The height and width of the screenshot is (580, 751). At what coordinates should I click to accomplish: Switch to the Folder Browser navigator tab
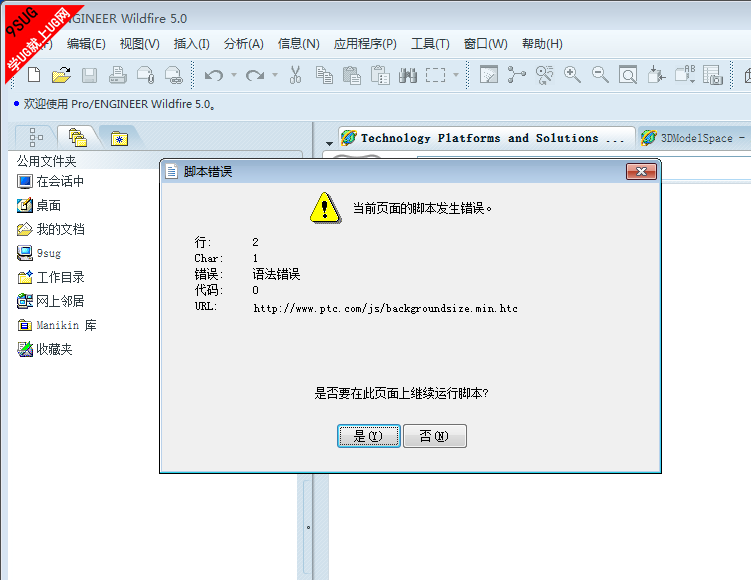(x=78, y=137)
